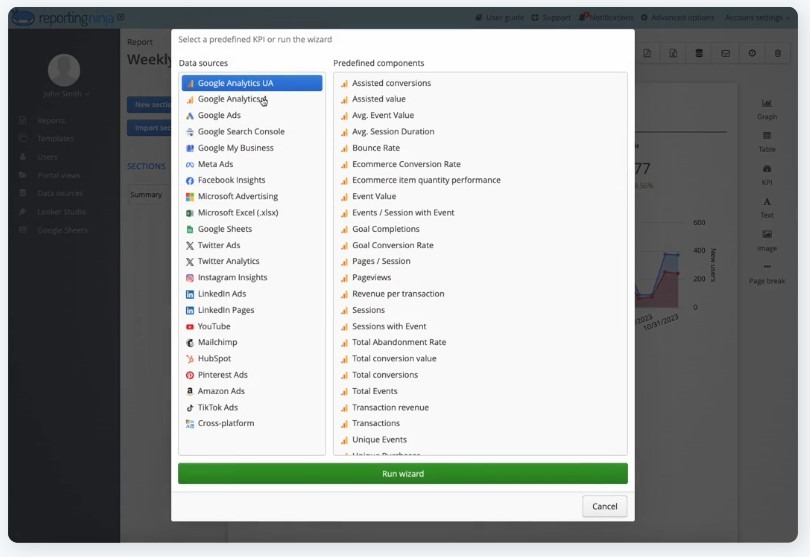Screen dimensions: 810x557
Task: Select Mailchimp data source
Action: coord(252,343)
